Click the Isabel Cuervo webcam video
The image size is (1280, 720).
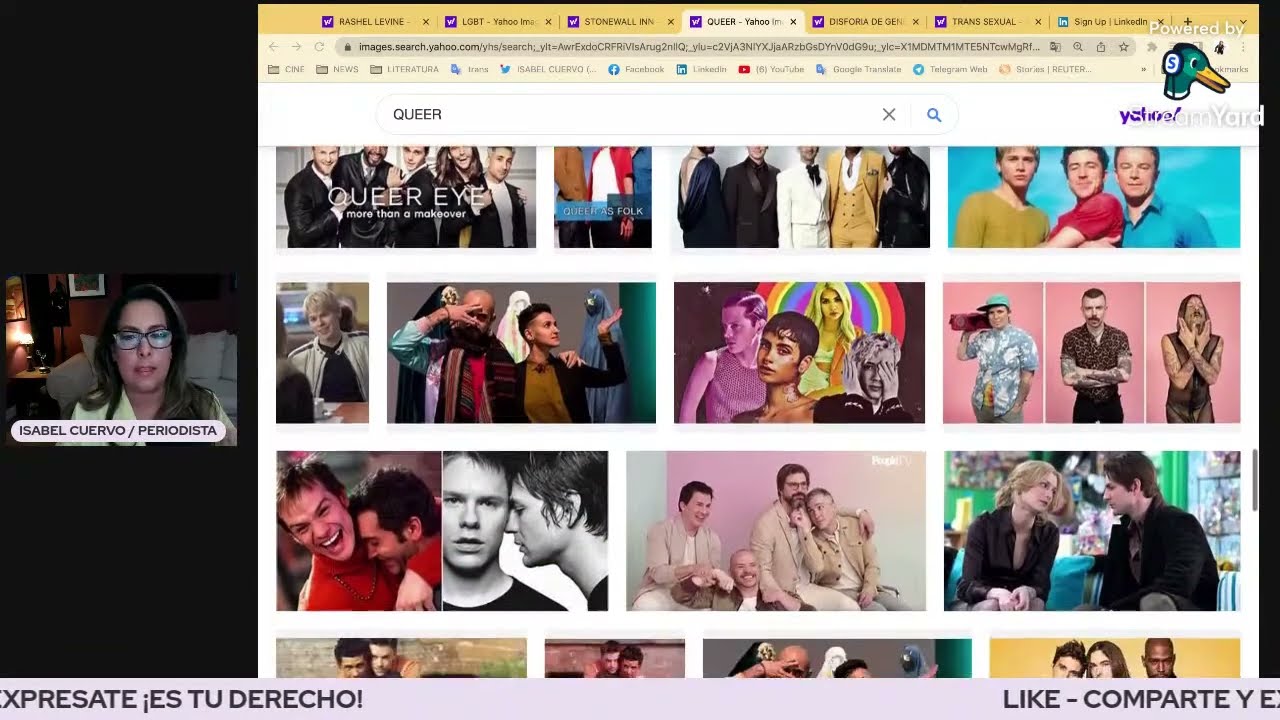(x=121, y=359)
